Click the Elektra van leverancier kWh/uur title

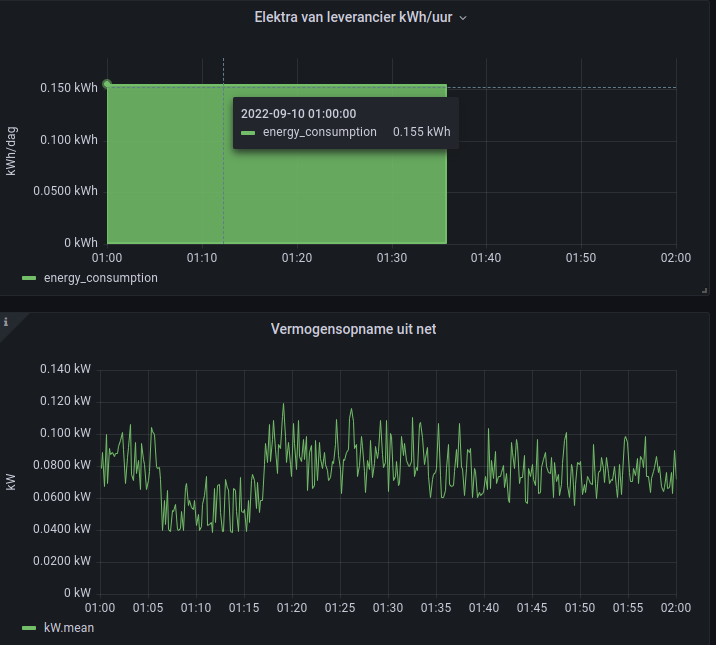(x=353, y=17)
